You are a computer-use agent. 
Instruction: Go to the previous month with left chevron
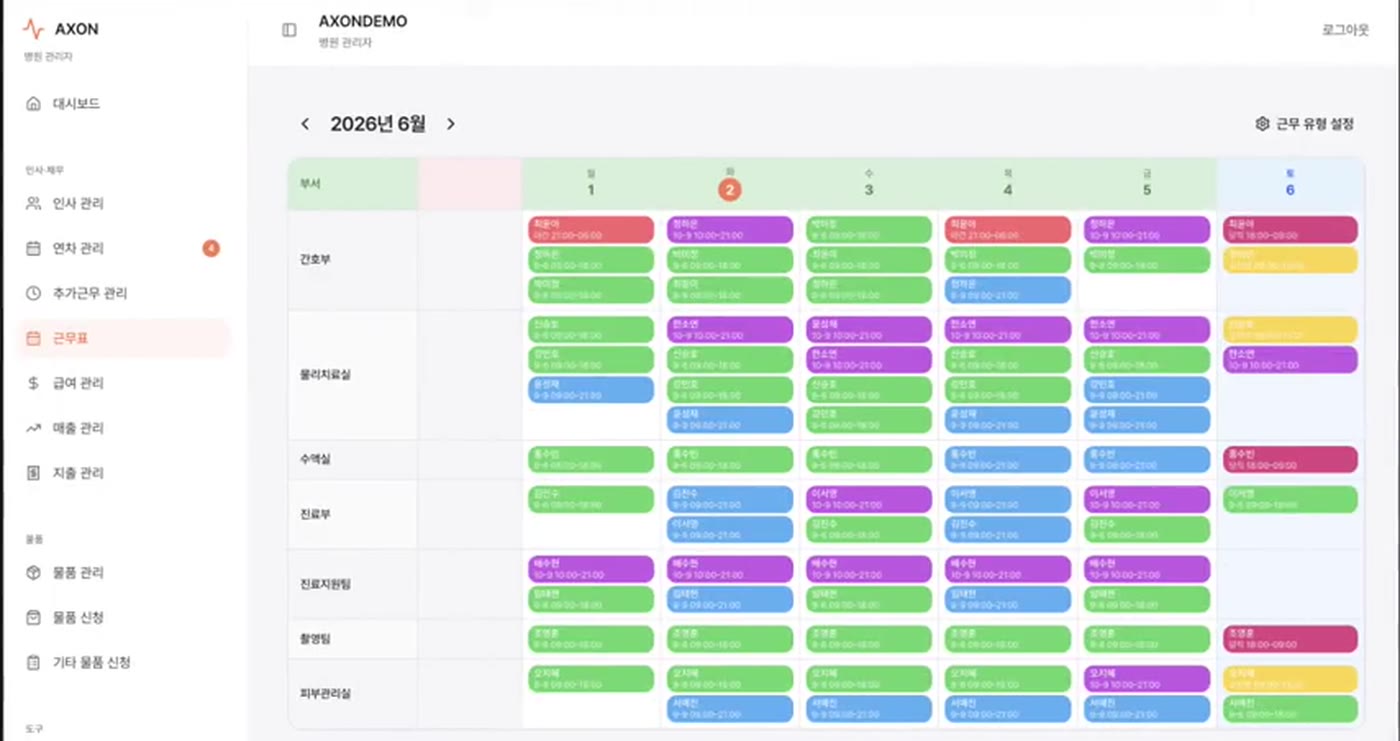coord(305,124)
